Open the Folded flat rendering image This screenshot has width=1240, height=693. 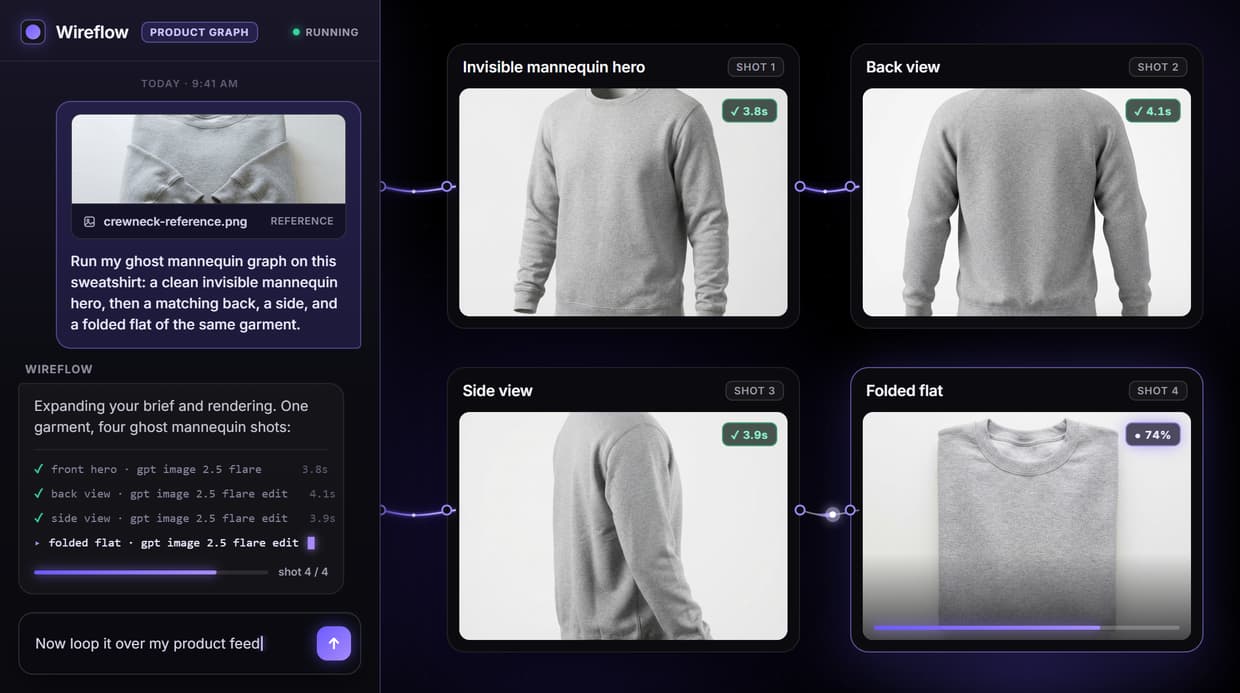tap(1026, 526)
